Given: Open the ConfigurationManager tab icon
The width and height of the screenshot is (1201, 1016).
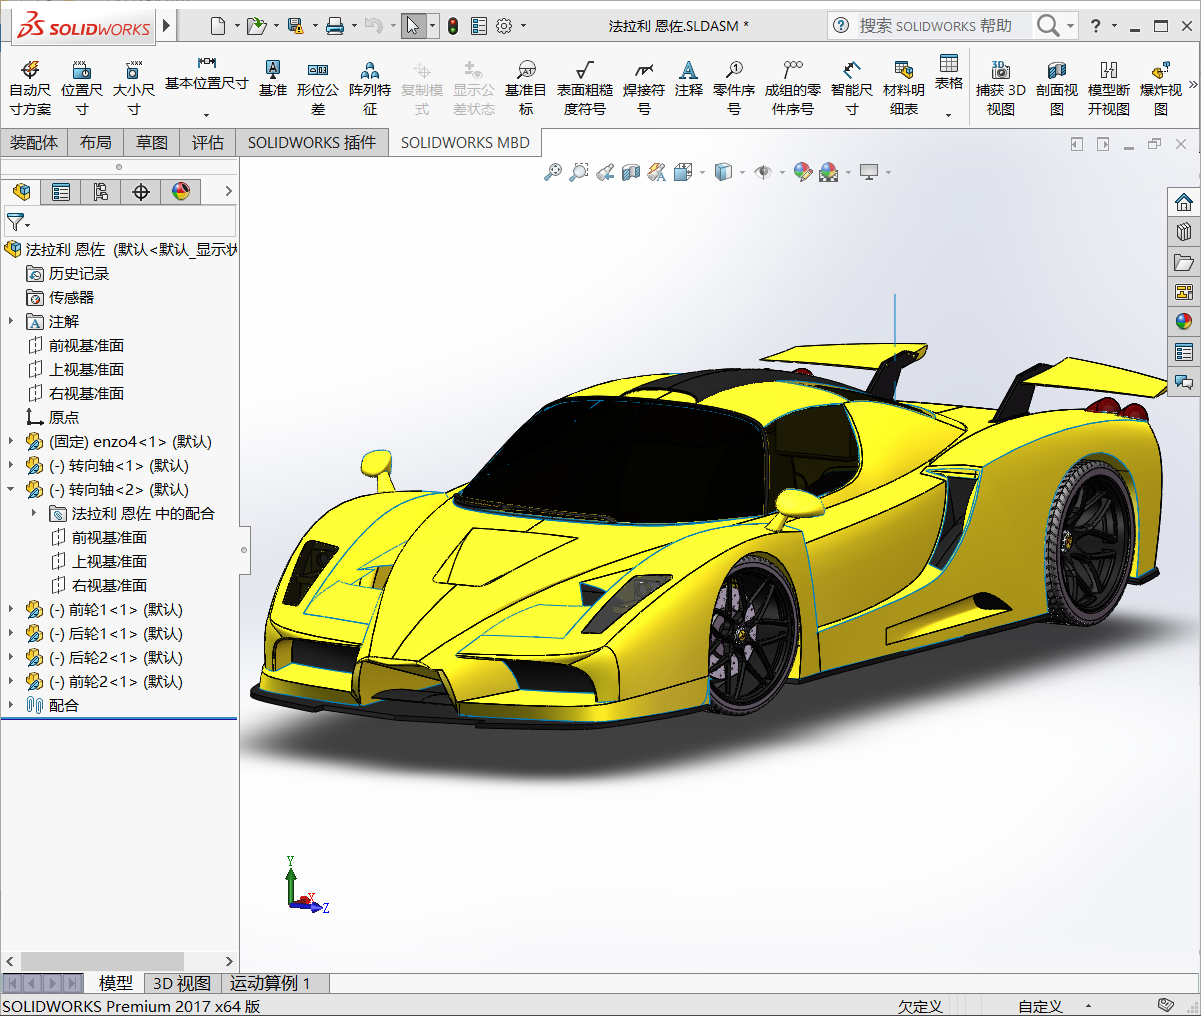Looking at the screenshot, I should pos(101,191).
